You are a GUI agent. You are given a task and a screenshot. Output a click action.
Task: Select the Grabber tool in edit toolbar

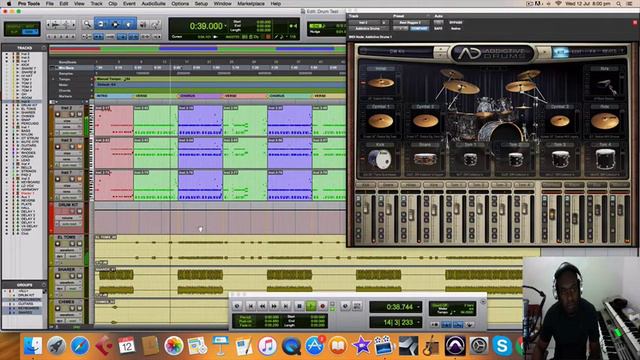pos(129,24)
